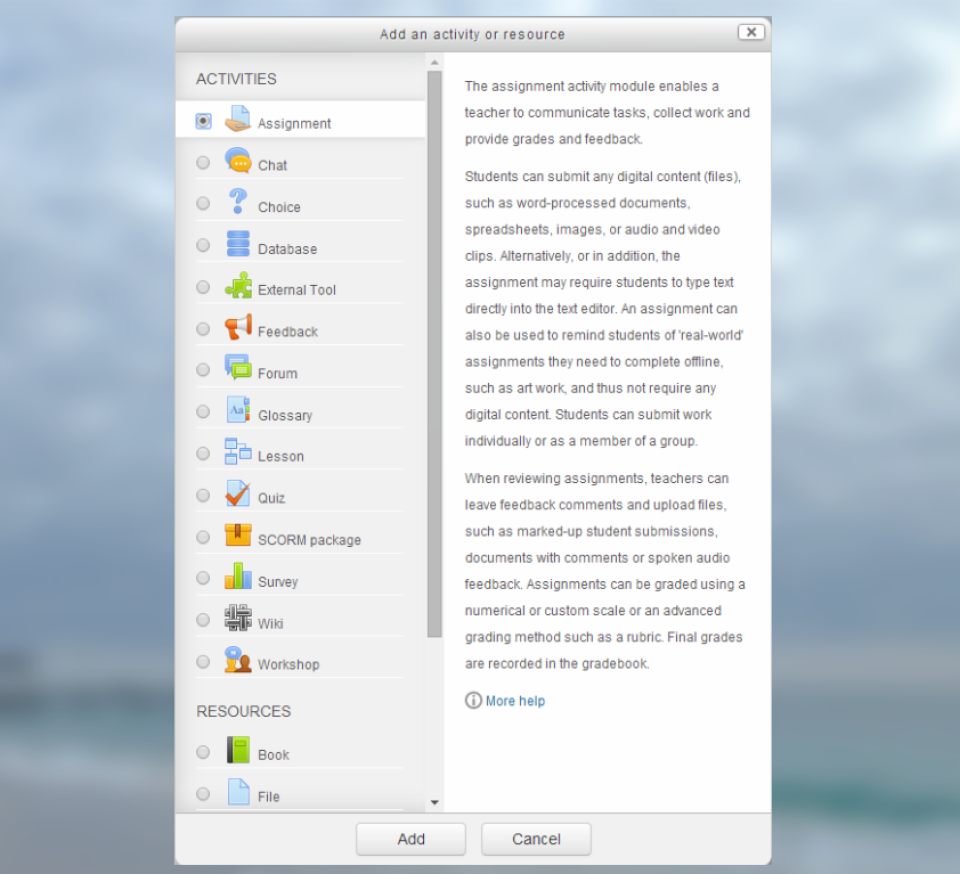Screen dimensions: 960x874
Task: Select the External Tool radio button
Action: 203,287
